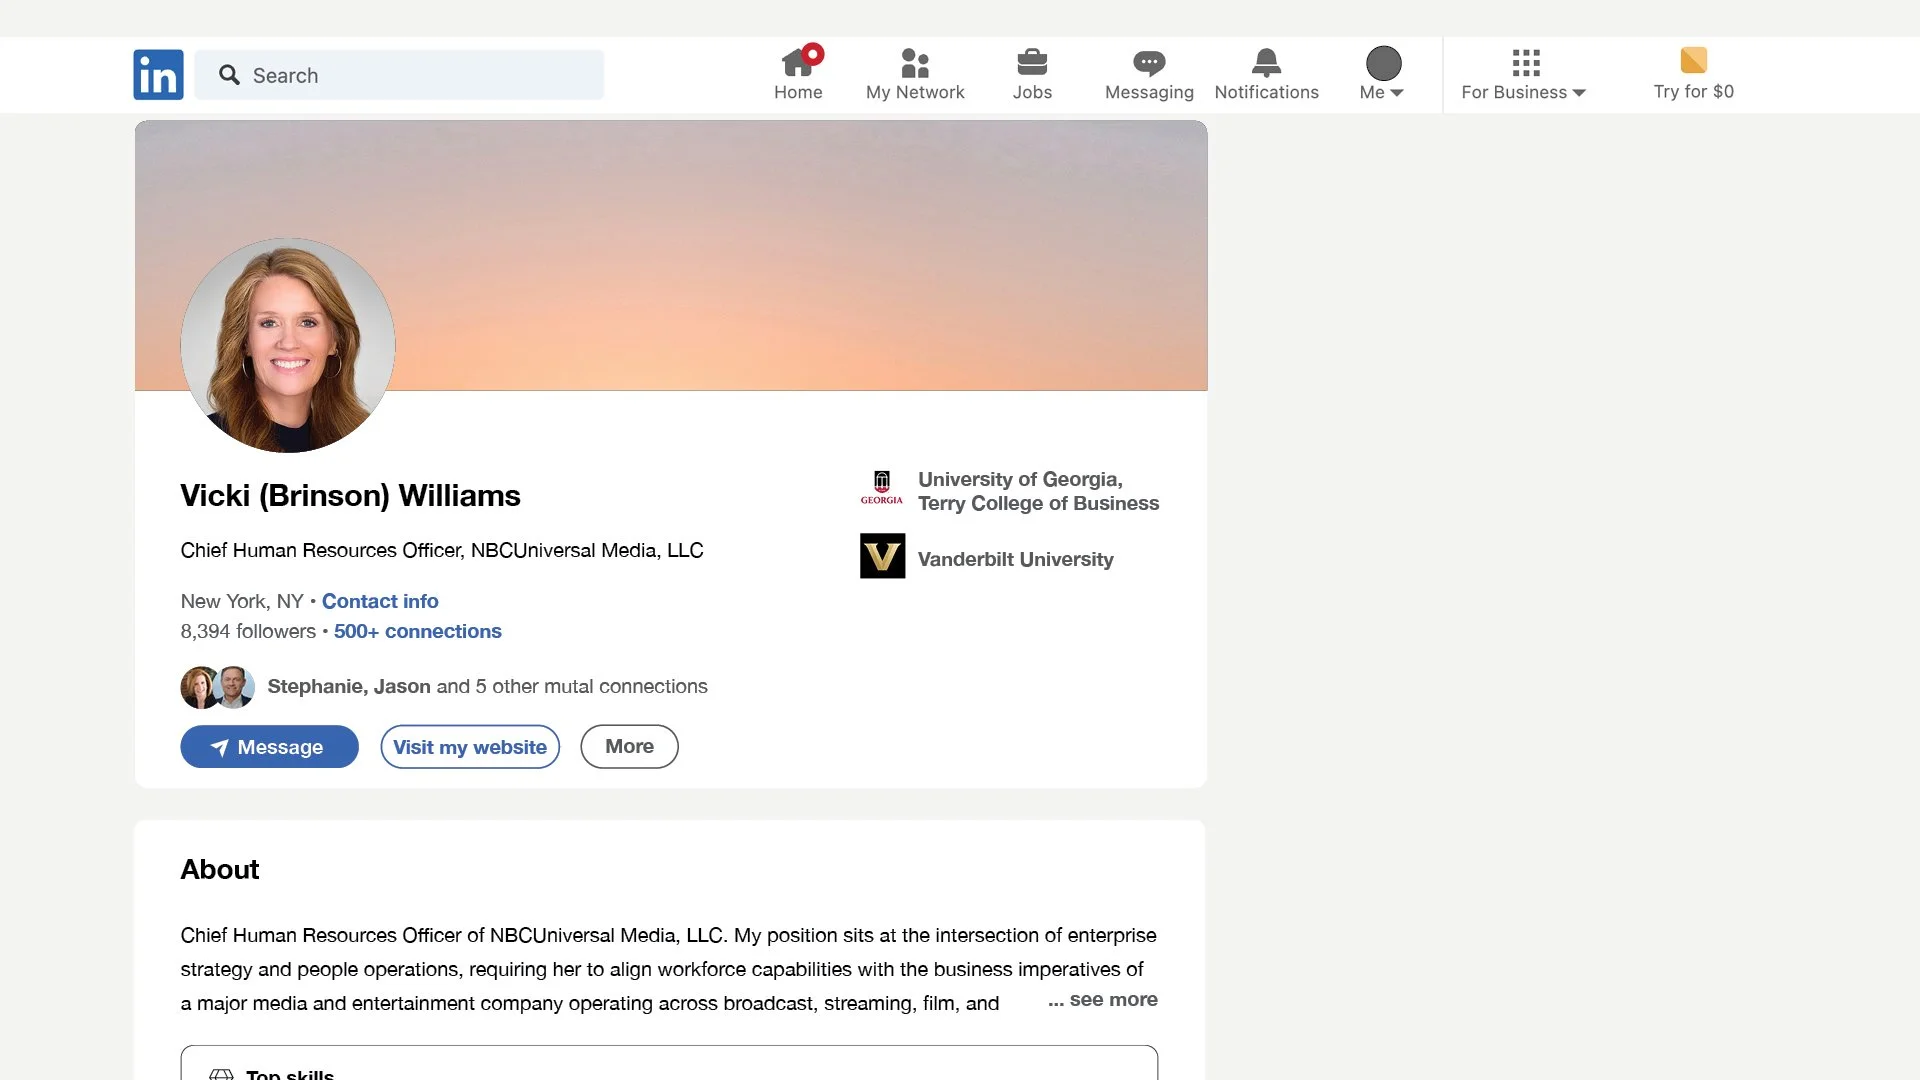Viewport: 1920px width, 1080px height.
Task: Open University of Georgia, Terry College link
Action: [x=1038, y=491]
